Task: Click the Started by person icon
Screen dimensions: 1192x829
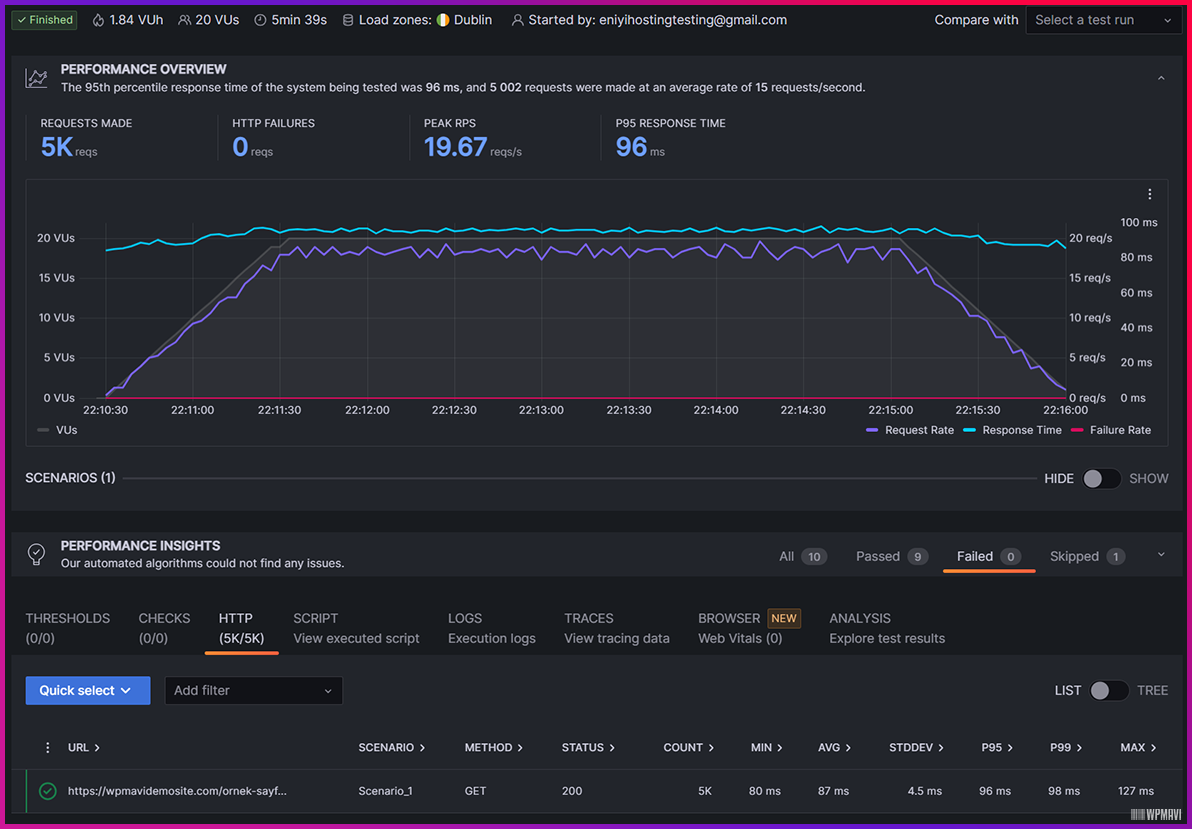Action: (517, 21)
